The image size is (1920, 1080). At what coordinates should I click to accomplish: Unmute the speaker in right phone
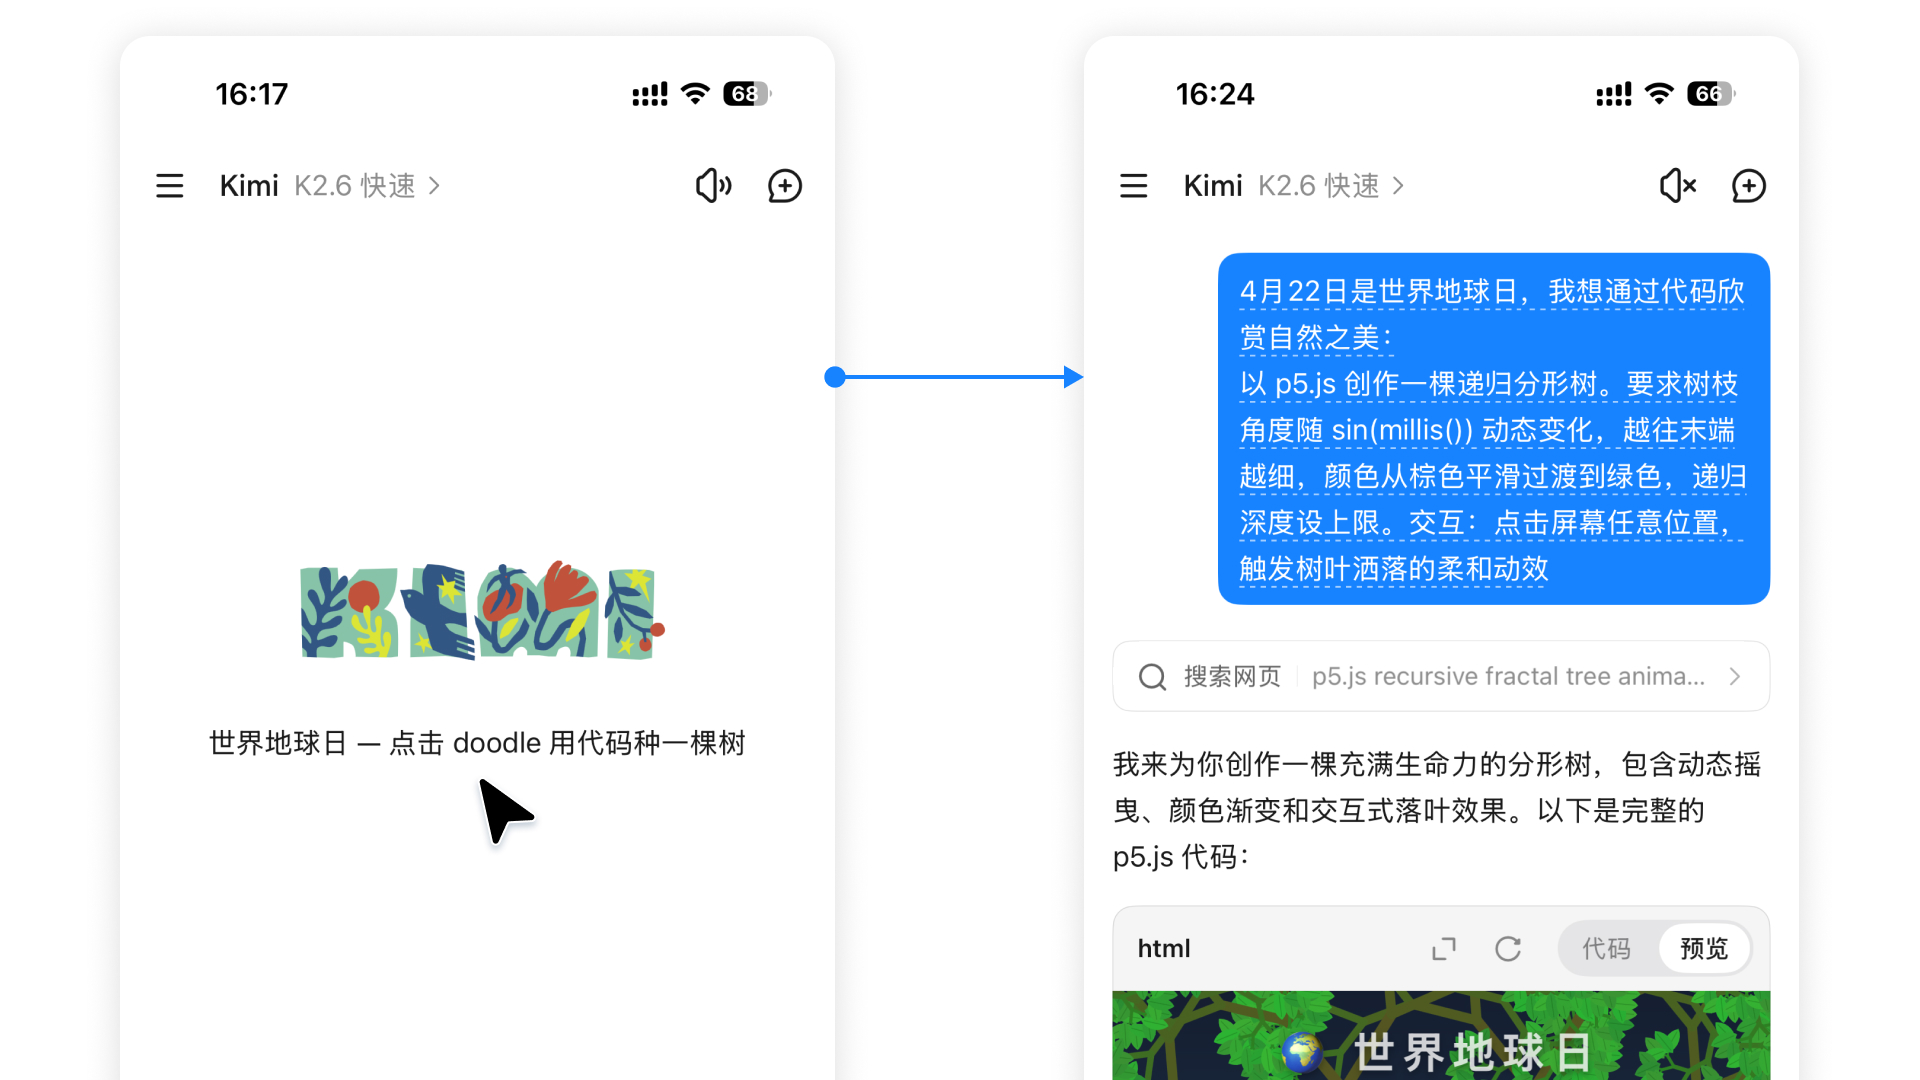click(x=1678, y=186)
